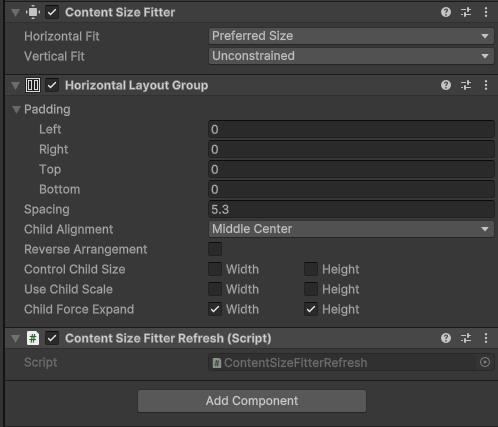The width and height of the screenshot is (498, 427).
Task: Click the Content Size Fitter component icon
Action: click(x=33, y=12)
